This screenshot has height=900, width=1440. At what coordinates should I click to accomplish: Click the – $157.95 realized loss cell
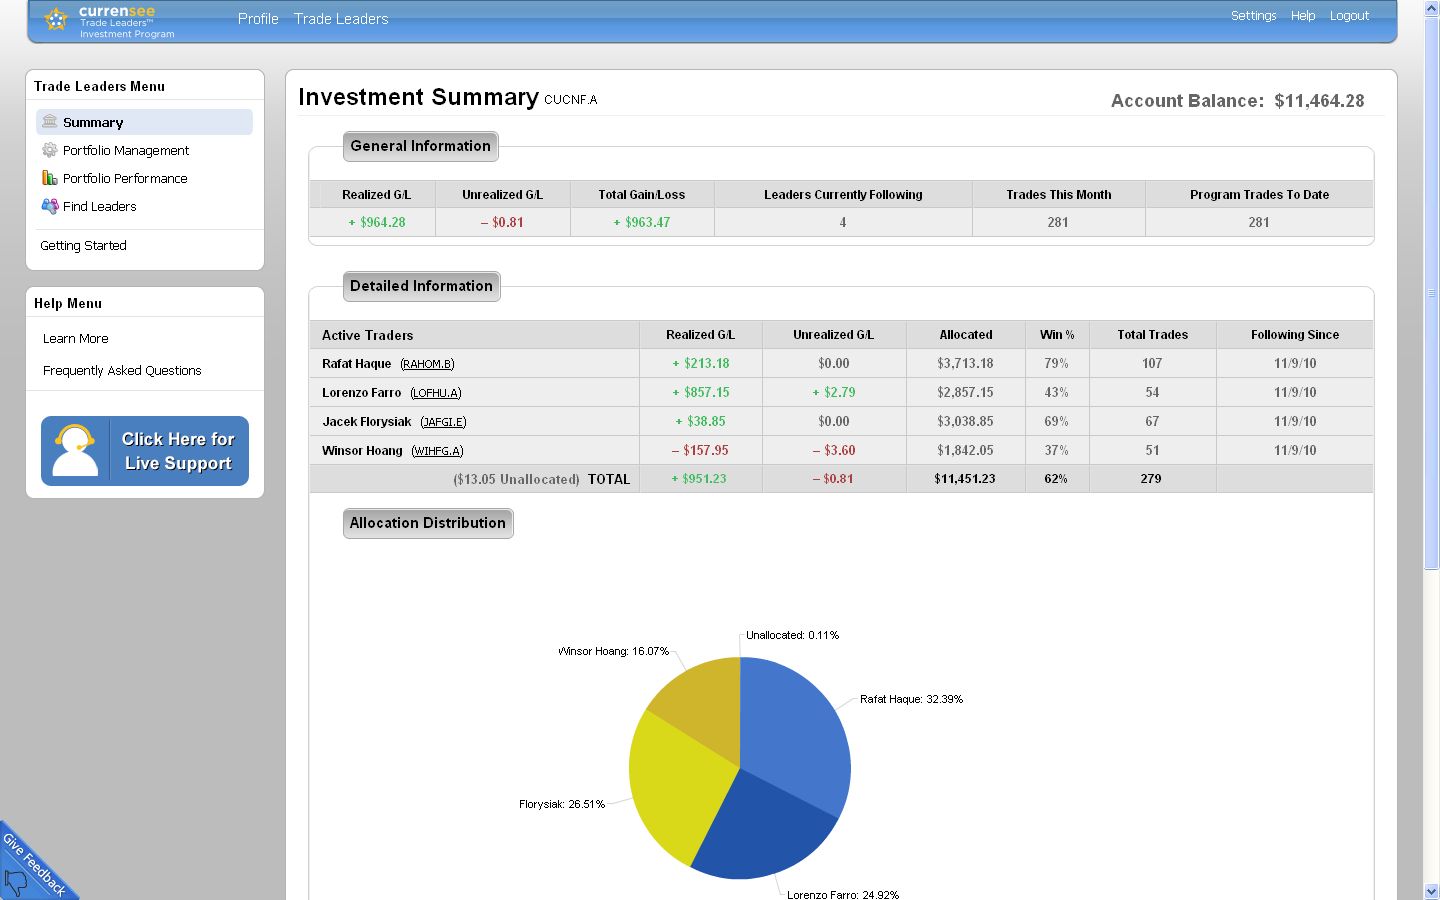(x=700, y=451)
